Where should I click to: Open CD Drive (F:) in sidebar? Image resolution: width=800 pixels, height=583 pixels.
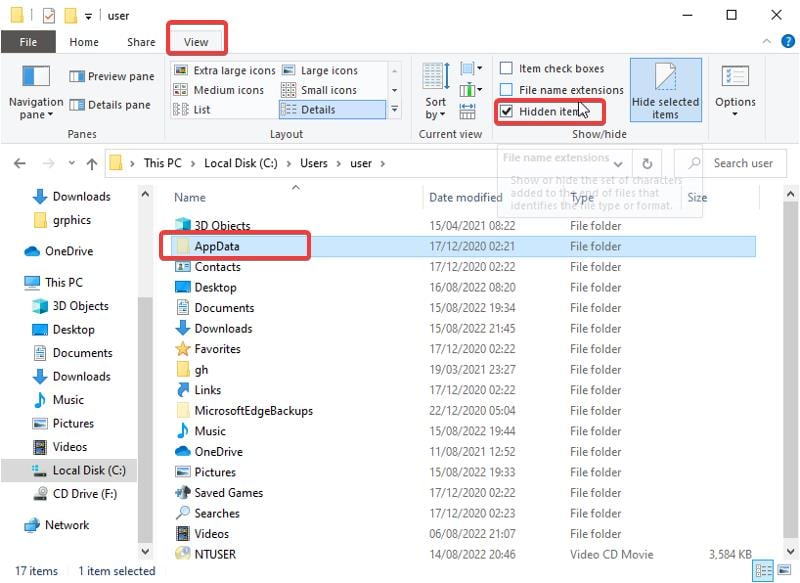[75, 494]
